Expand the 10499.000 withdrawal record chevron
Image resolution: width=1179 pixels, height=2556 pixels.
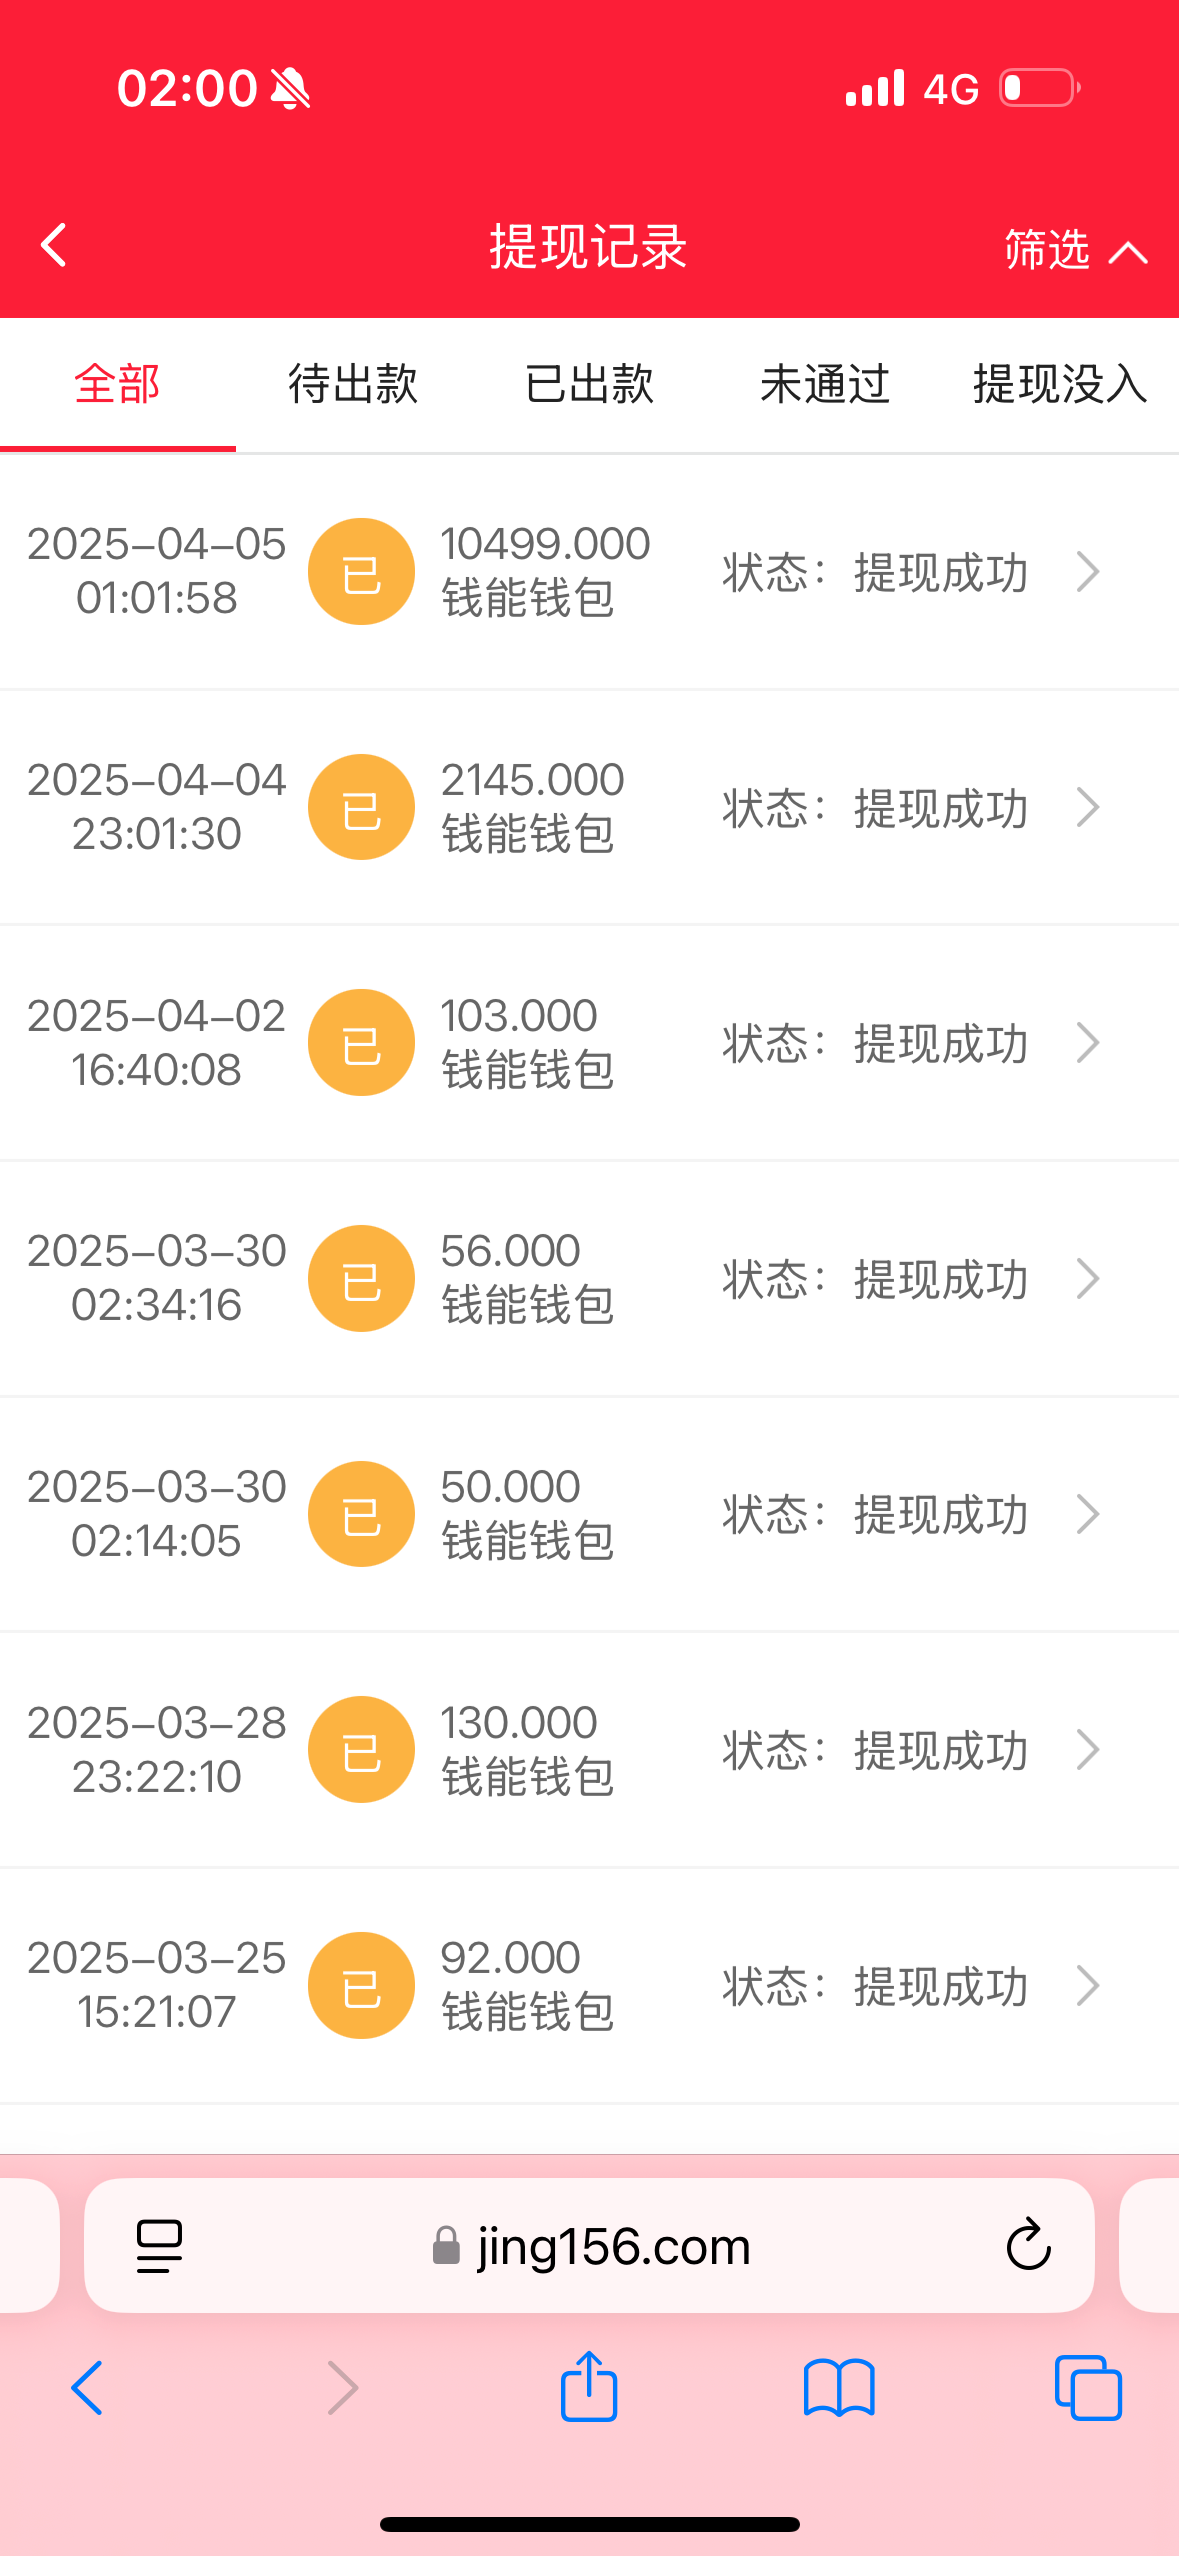1088,572
